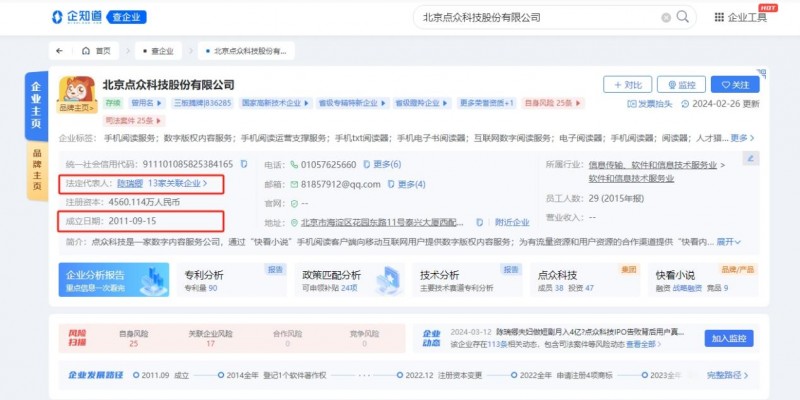Expand the 司法案件 25条 tag

point(134,121)
